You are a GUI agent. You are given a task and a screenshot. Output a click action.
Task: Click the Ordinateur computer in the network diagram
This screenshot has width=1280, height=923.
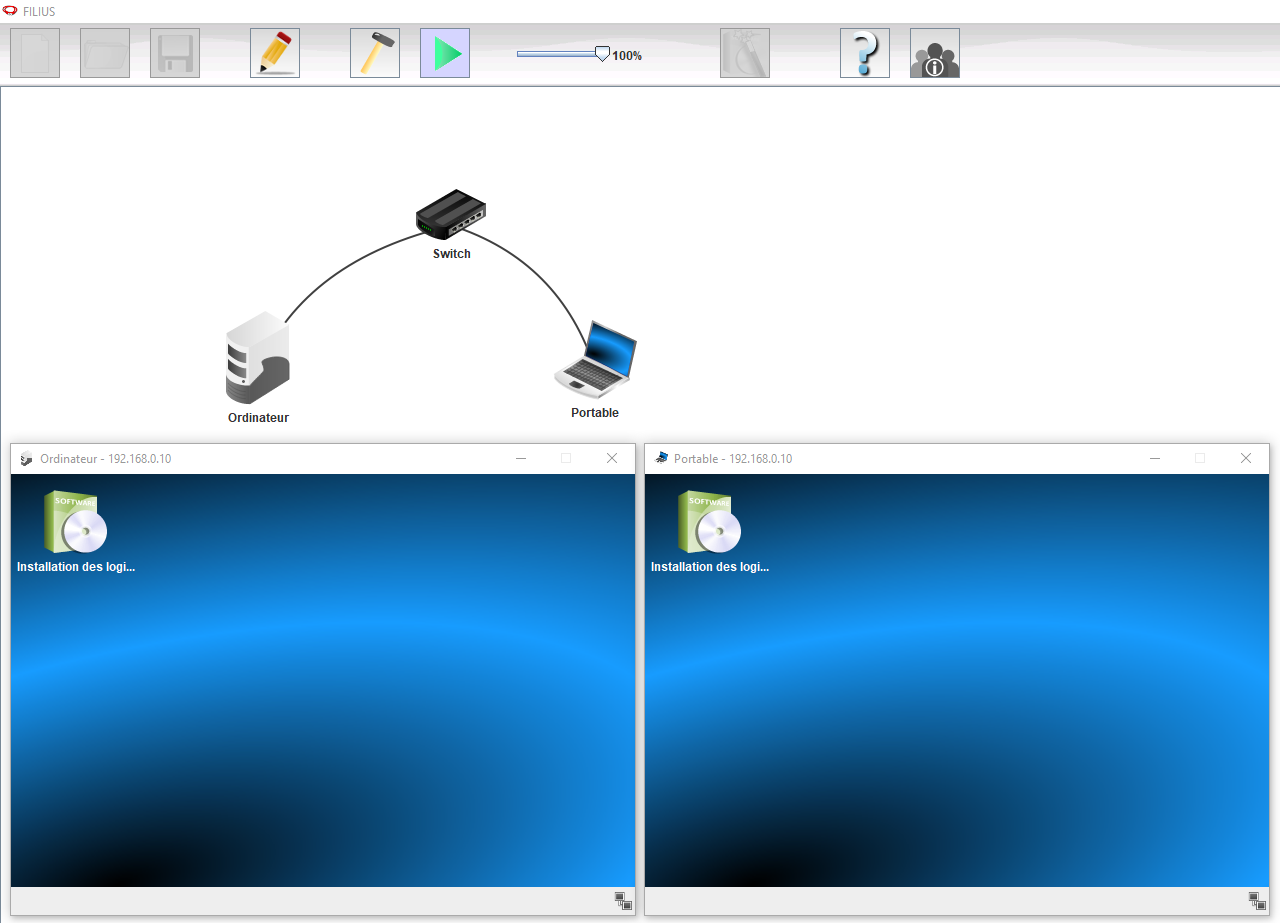[x=257, y=358]
